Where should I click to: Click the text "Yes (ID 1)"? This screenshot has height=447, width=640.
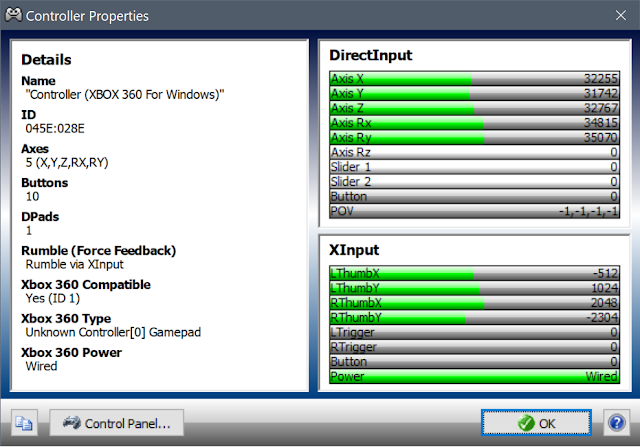(52, 298)
